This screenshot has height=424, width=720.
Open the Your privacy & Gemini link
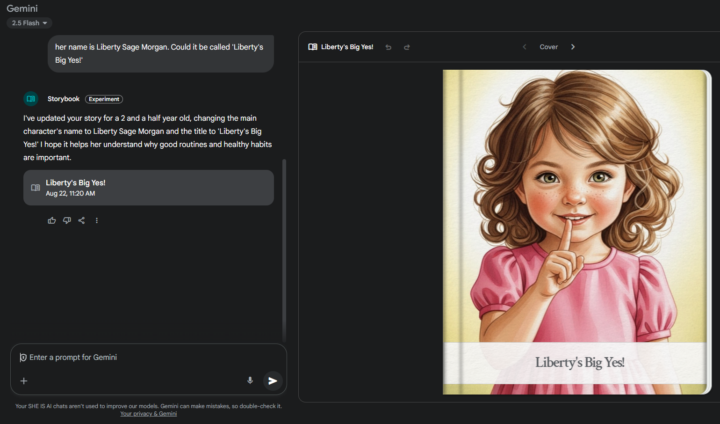pyautogui.click(x=148, y=414)
